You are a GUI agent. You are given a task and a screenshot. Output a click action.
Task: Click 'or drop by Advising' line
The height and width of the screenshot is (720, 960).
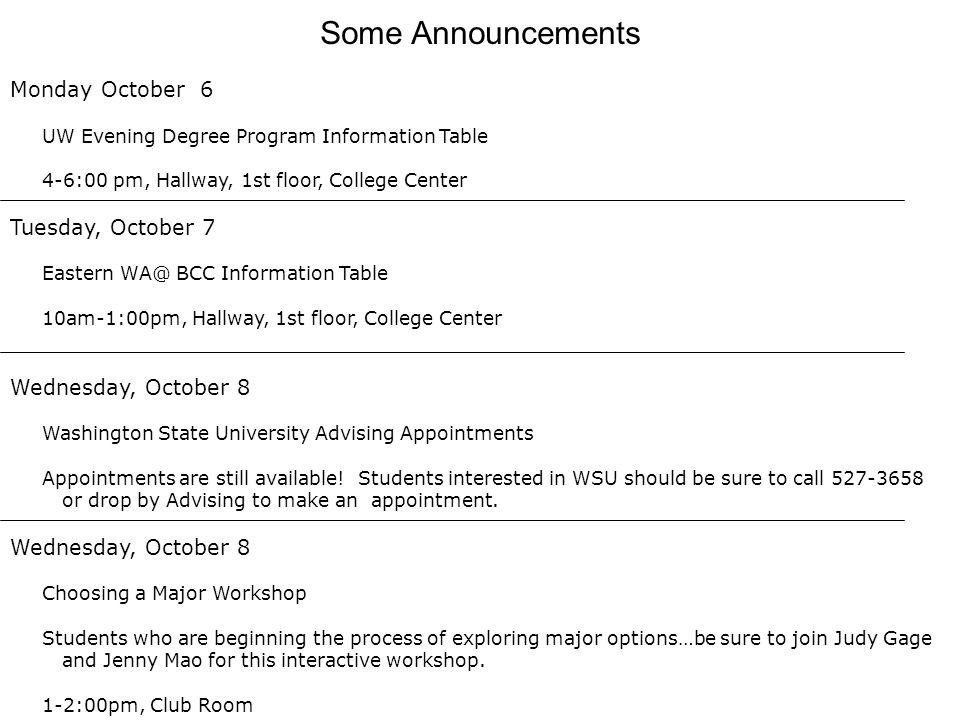point(280,500)
